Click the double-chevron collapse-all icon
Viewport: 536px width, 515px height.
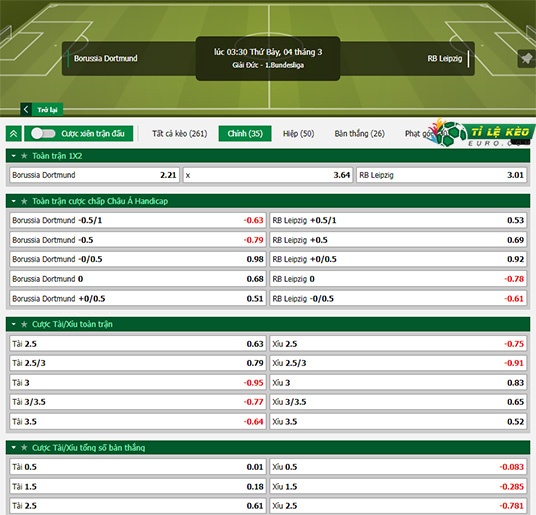[14, 133]
